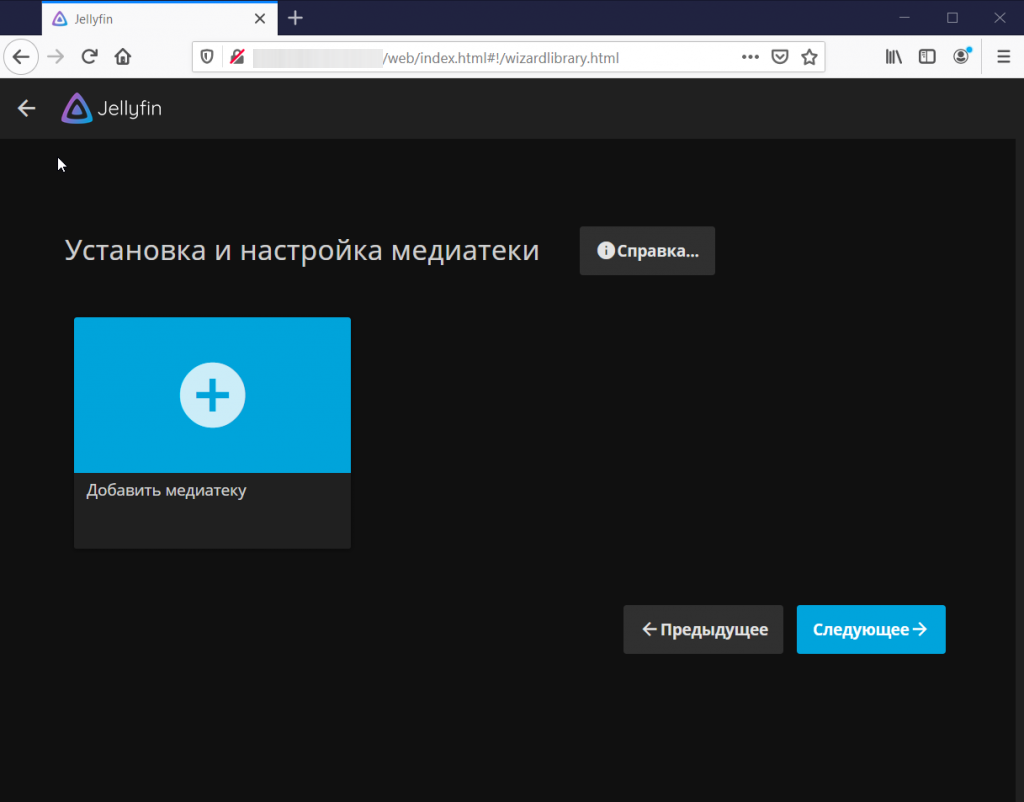Screen dimensions: 1024x802
Task: Proceed with the Следующее button
Action: 870,629
